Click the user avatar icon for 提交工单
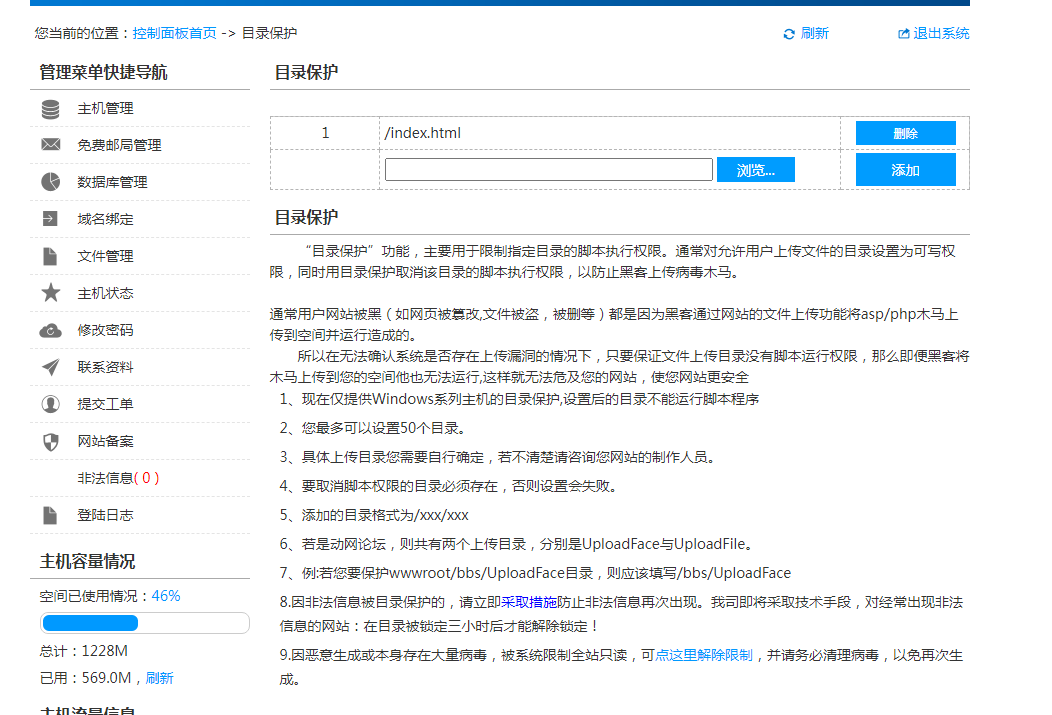 (50, 404)
